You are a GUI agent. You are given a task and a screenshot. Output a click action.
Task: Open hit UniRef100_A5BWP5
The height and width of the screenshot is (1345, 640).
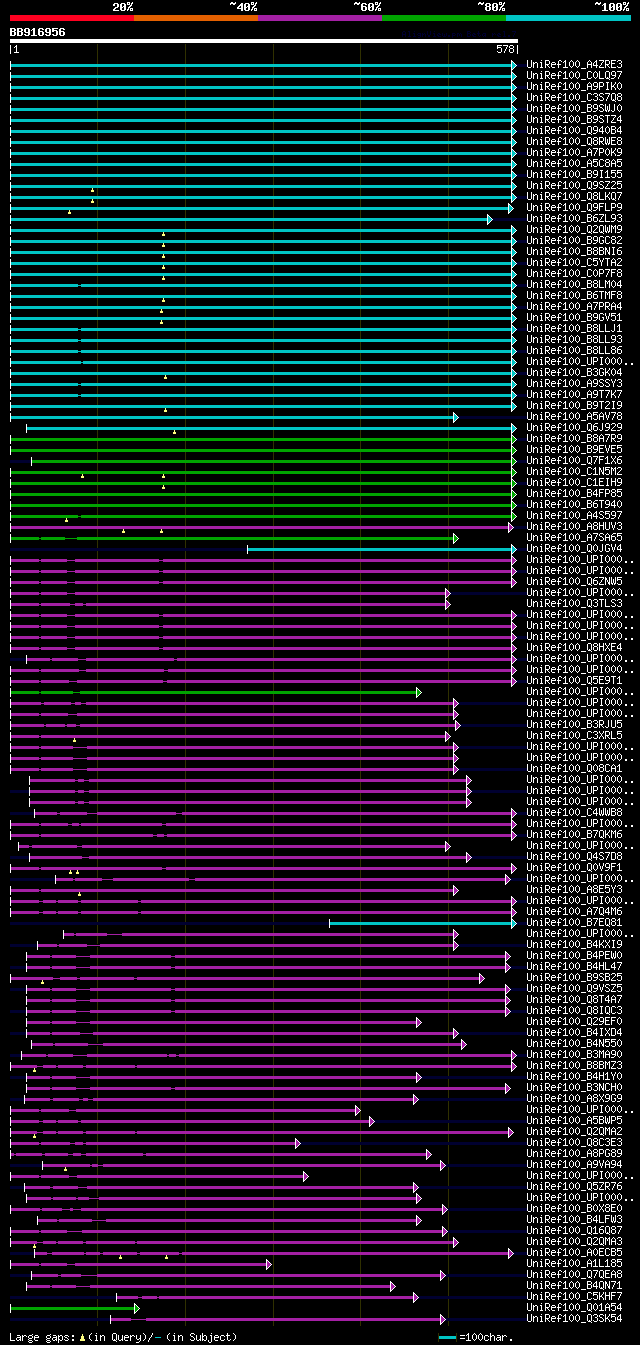coord(574,1120)
